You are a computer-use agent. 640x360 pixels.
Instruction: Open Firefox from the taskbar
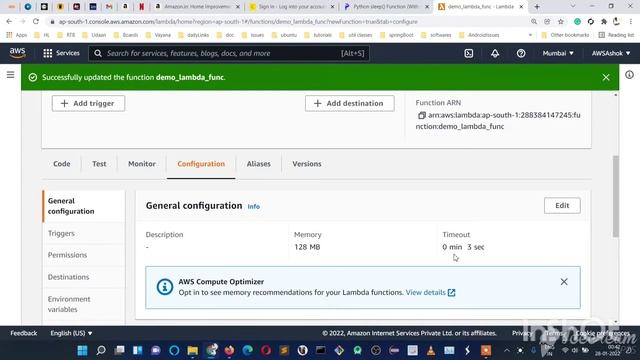pos(229,351)
